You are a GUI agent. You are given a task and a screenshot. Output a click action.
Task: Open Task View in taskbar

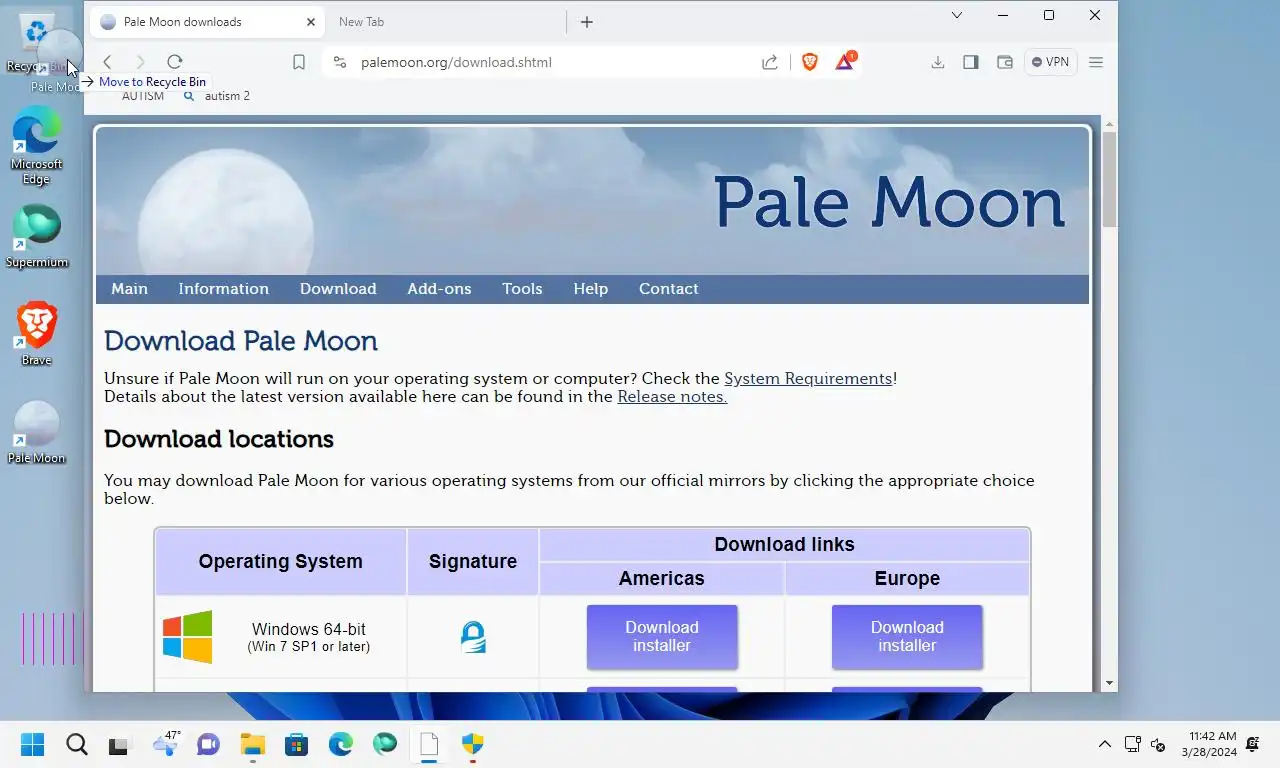tap(119, 744)
